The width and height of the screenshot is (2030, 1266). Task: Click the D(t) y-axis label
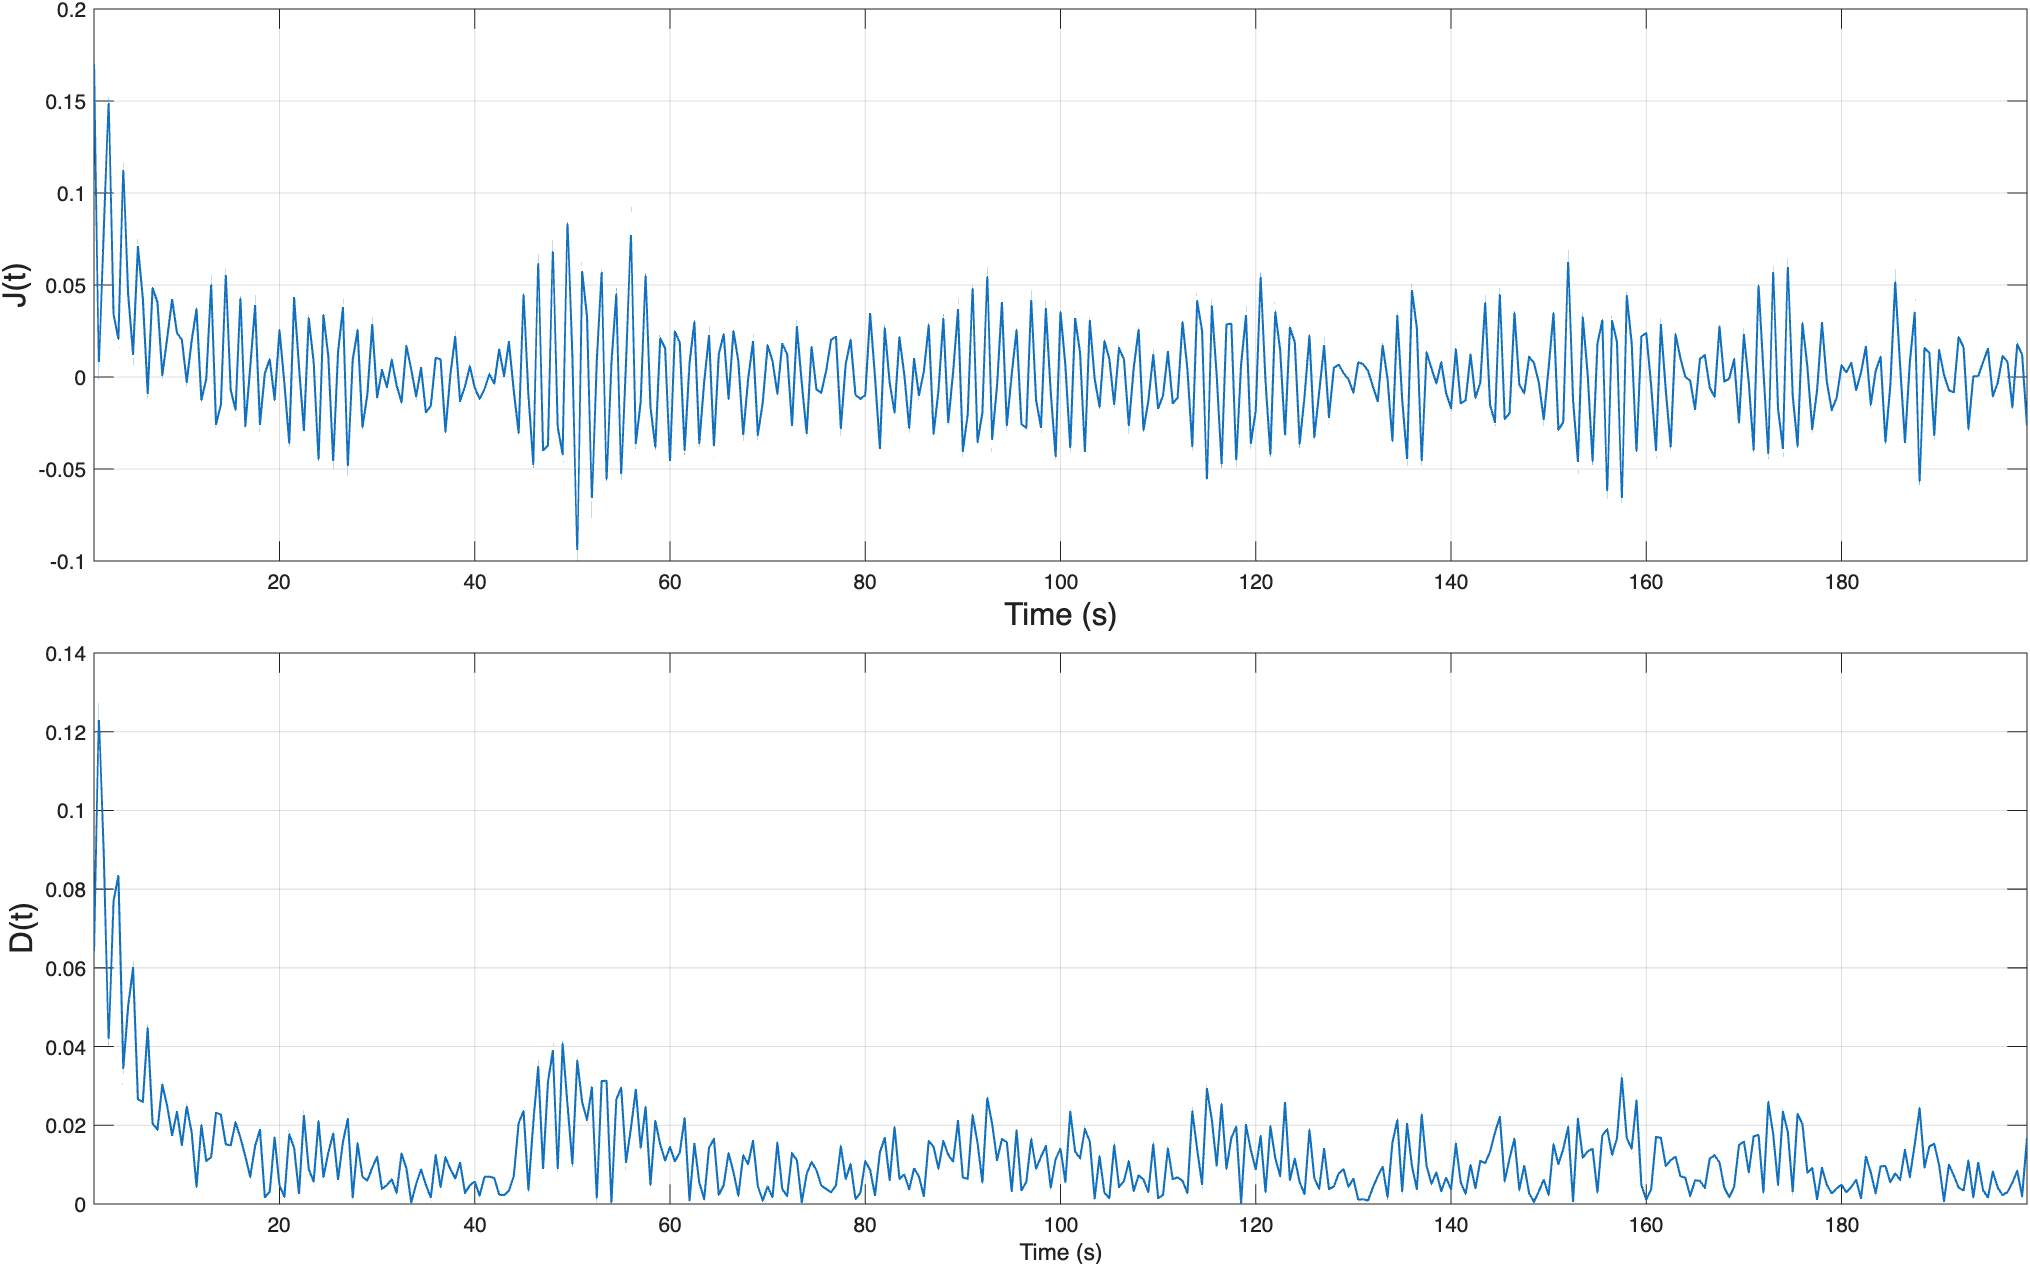pos(21,928)
